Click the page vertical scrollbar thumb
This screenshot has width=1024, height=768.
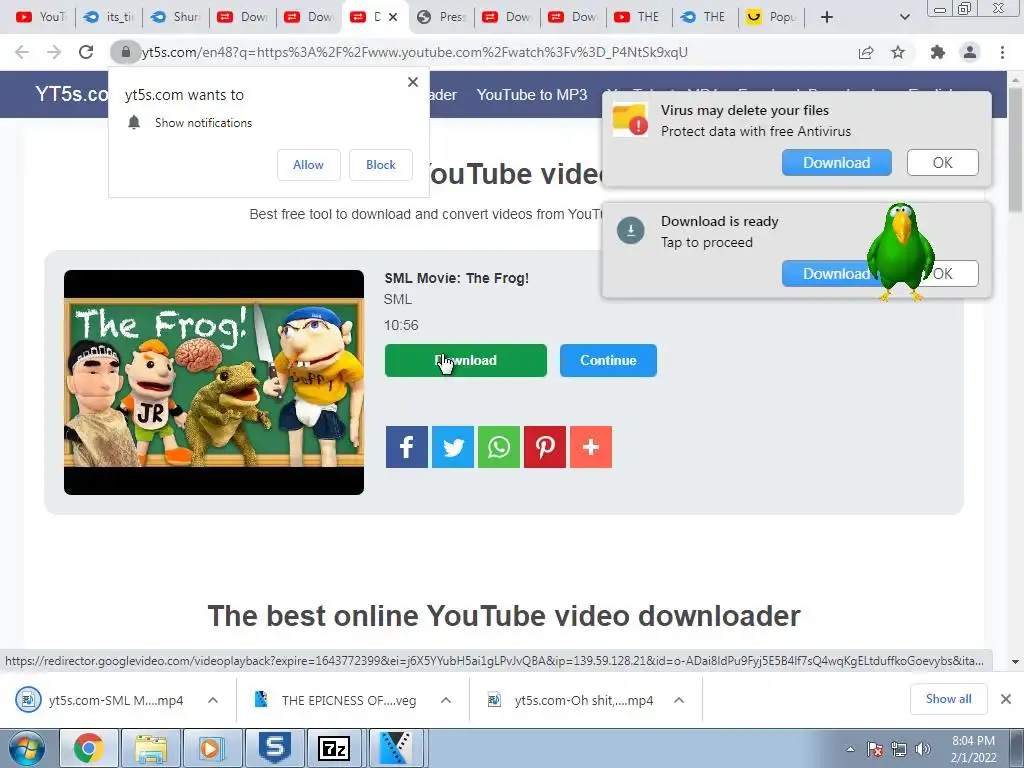point(1015,150)
